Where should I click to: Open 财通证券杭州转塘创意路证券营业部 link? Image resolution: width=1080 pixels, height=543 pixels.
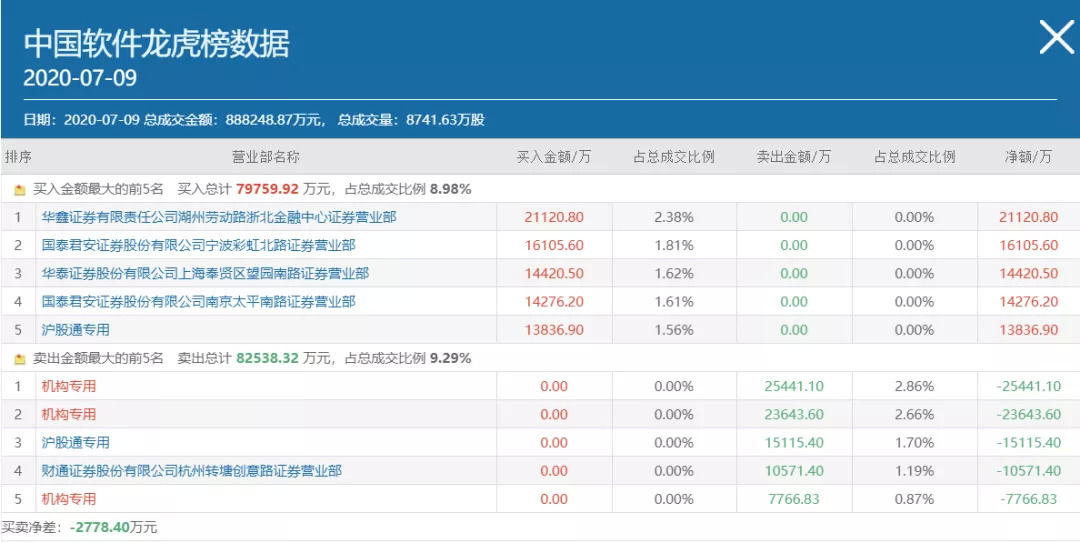tap(191, 471)
